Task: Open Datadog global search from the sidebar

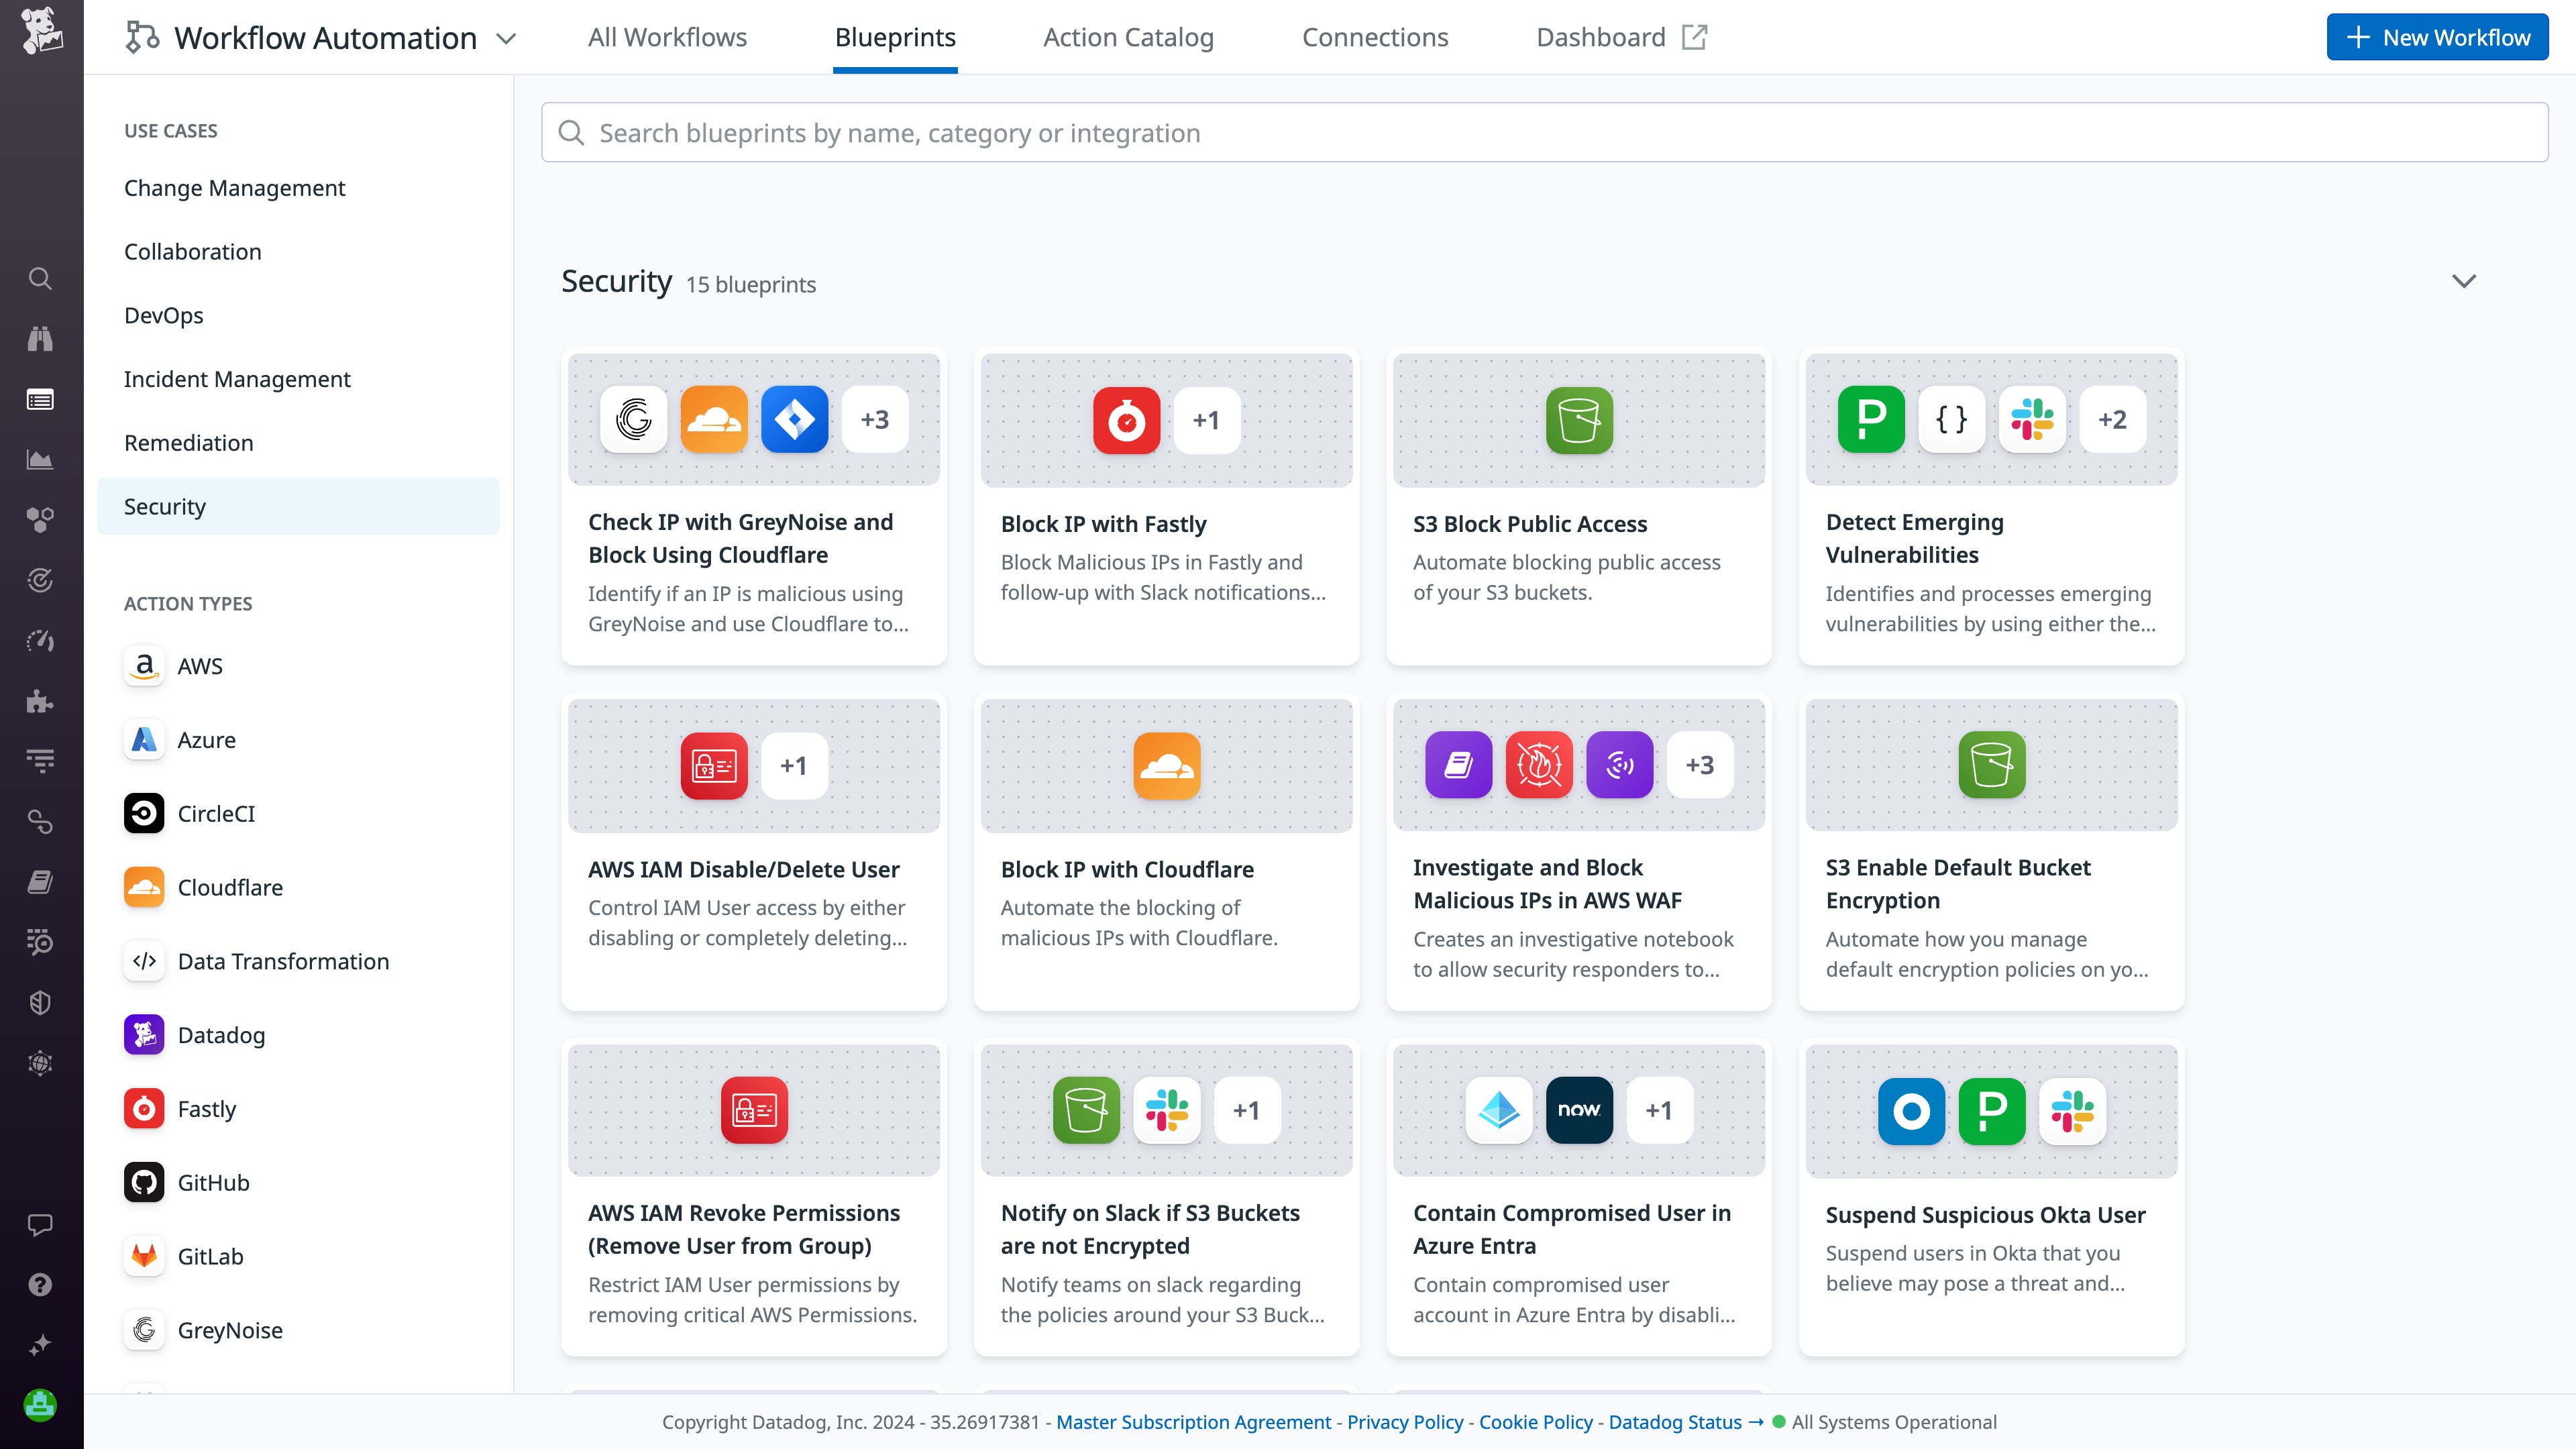Action: pyautogui.click(x=40, y=279)
